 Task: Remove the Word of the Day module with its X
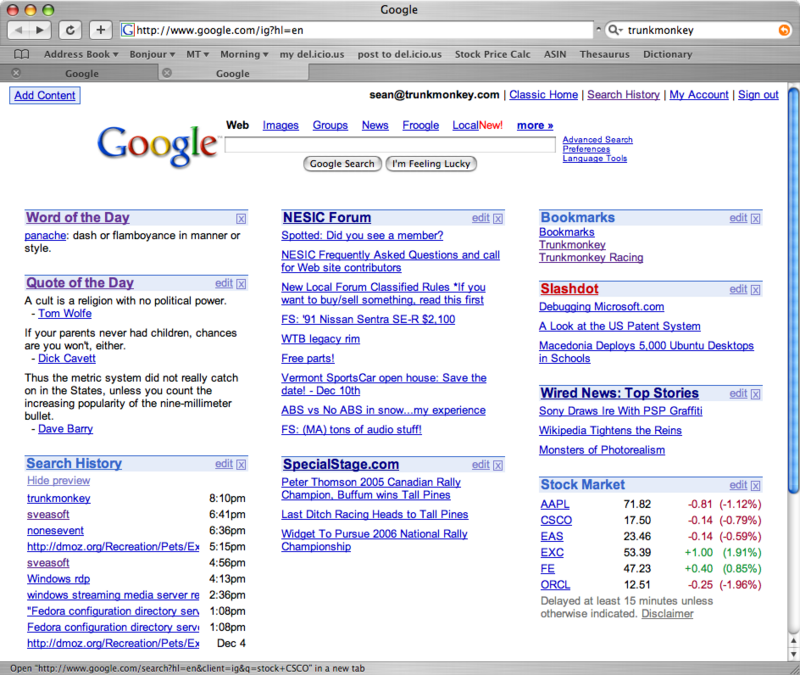pos(241,218)
